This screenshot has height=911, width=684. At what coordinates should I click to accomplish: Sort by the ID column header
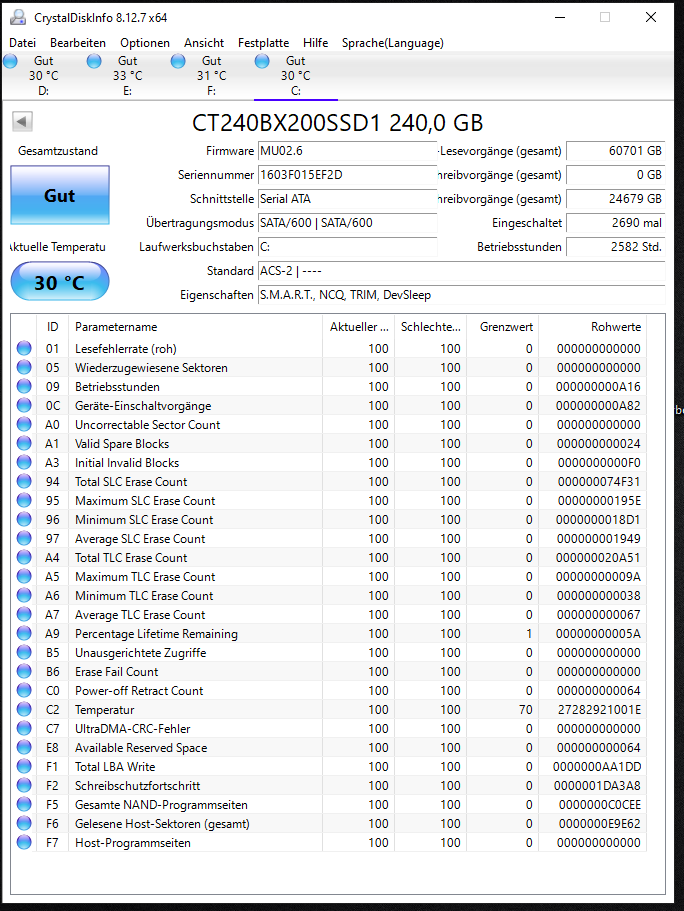[x=52, y=327]
